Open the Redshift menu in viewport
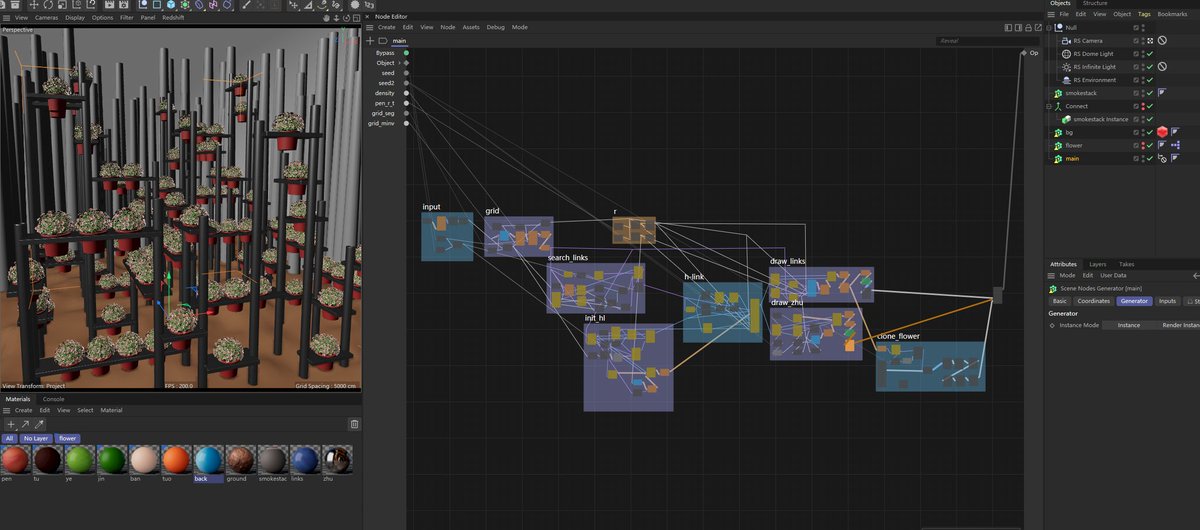This screenshot has height=530, width=1200. pyautogui.click(x=173, y=17)
